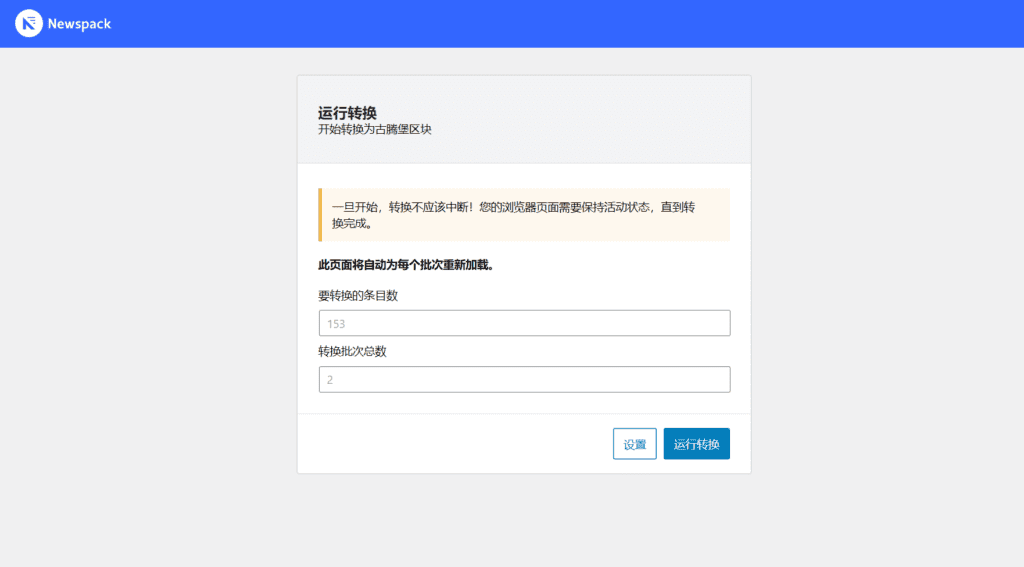Click the Newspack wordmark text
This screenshot has height=567, width=1024.
(79, 24)
